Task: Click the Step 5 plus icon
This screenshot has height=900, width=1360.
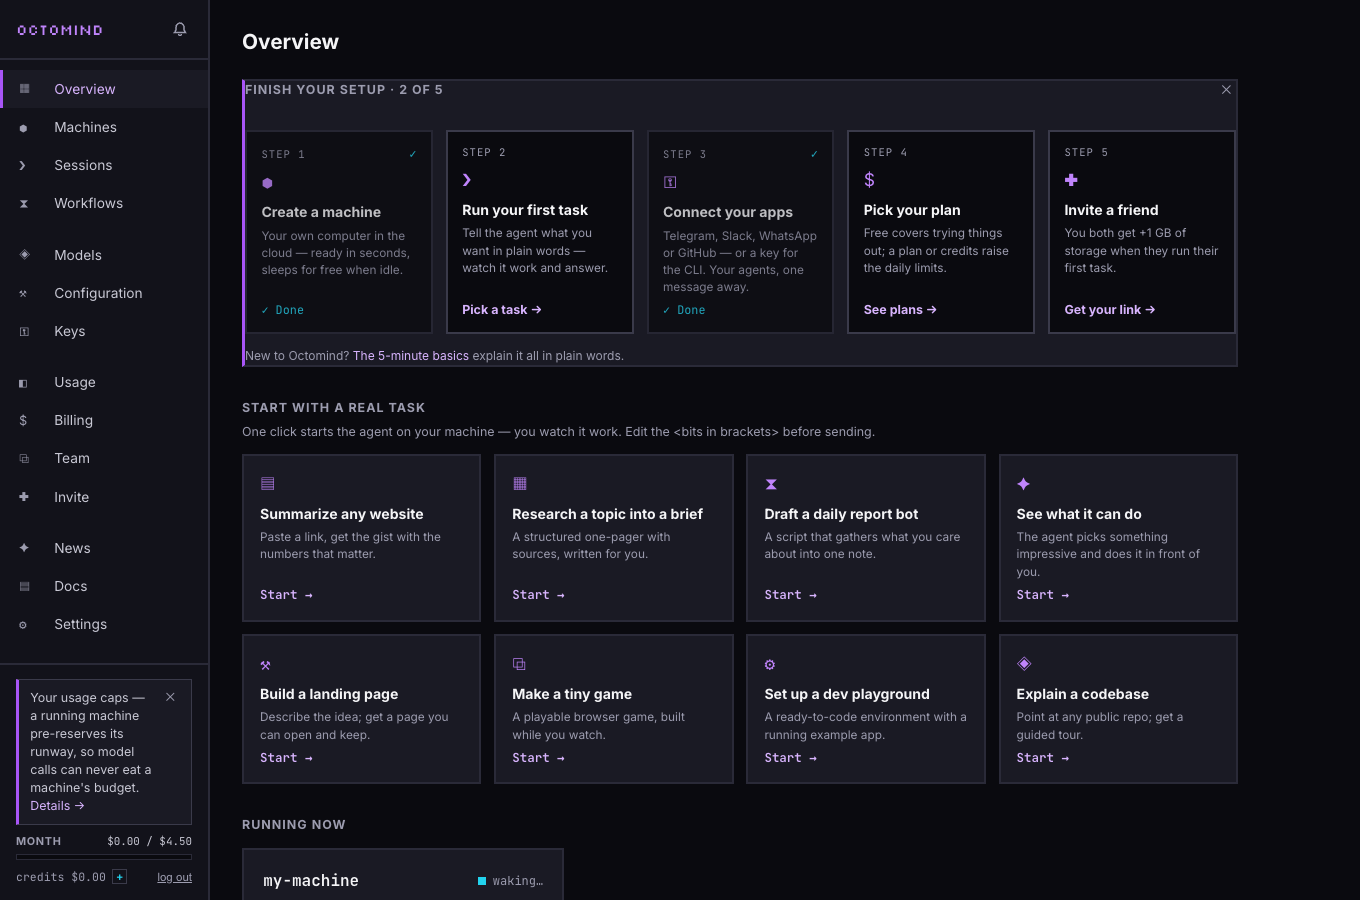Action: [1071, 180]
